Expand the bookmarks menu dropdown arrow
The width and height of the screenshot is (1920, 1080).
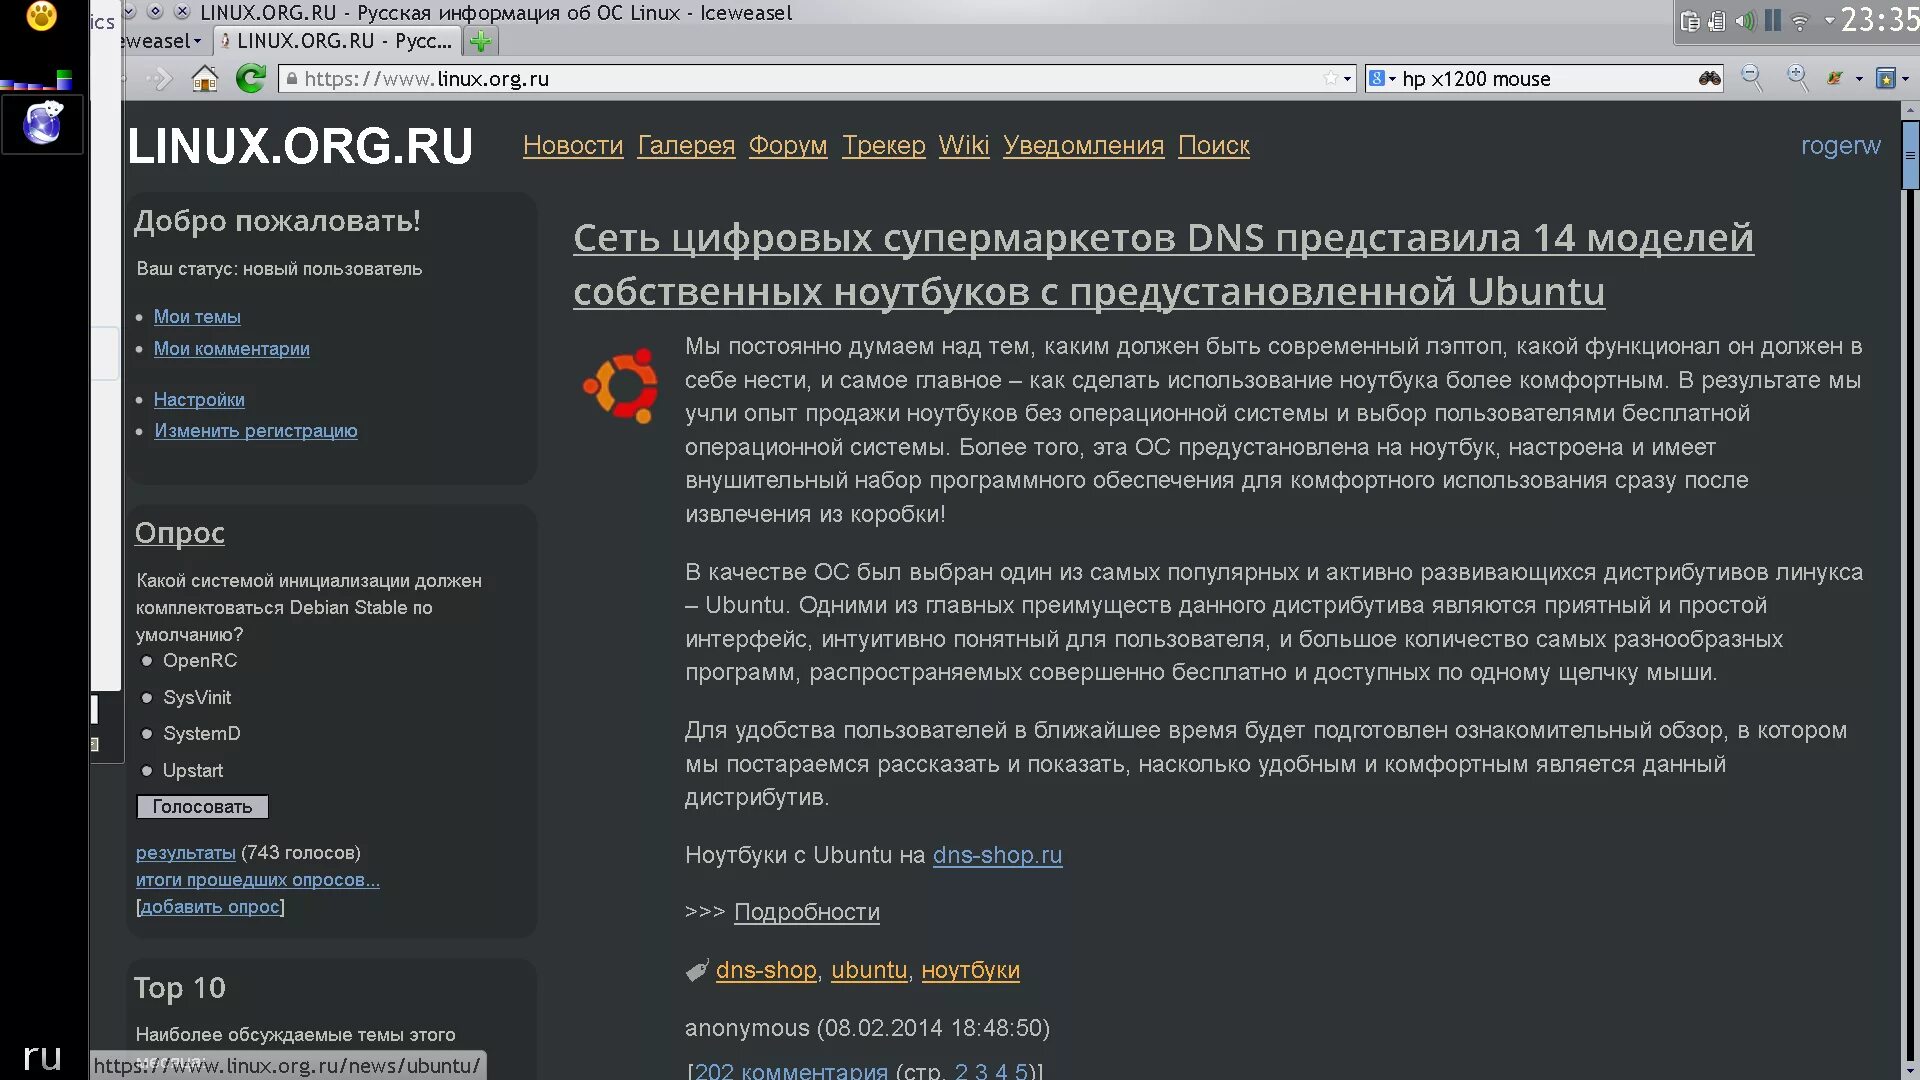pos(1905,79)
